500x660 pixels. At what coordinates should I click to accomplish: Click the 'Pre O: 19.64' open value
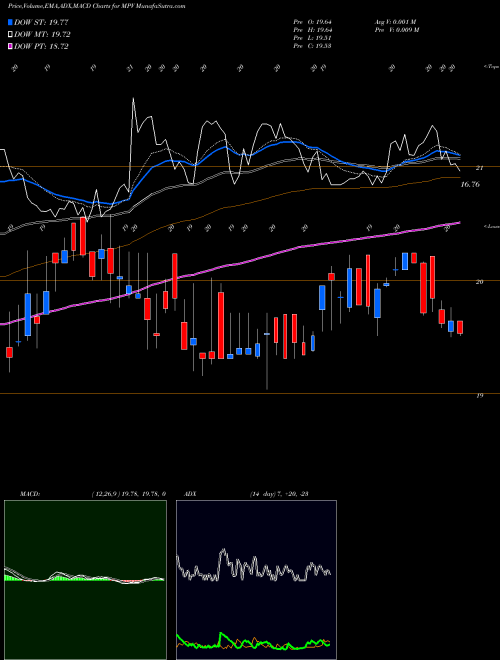click(313, 22)
